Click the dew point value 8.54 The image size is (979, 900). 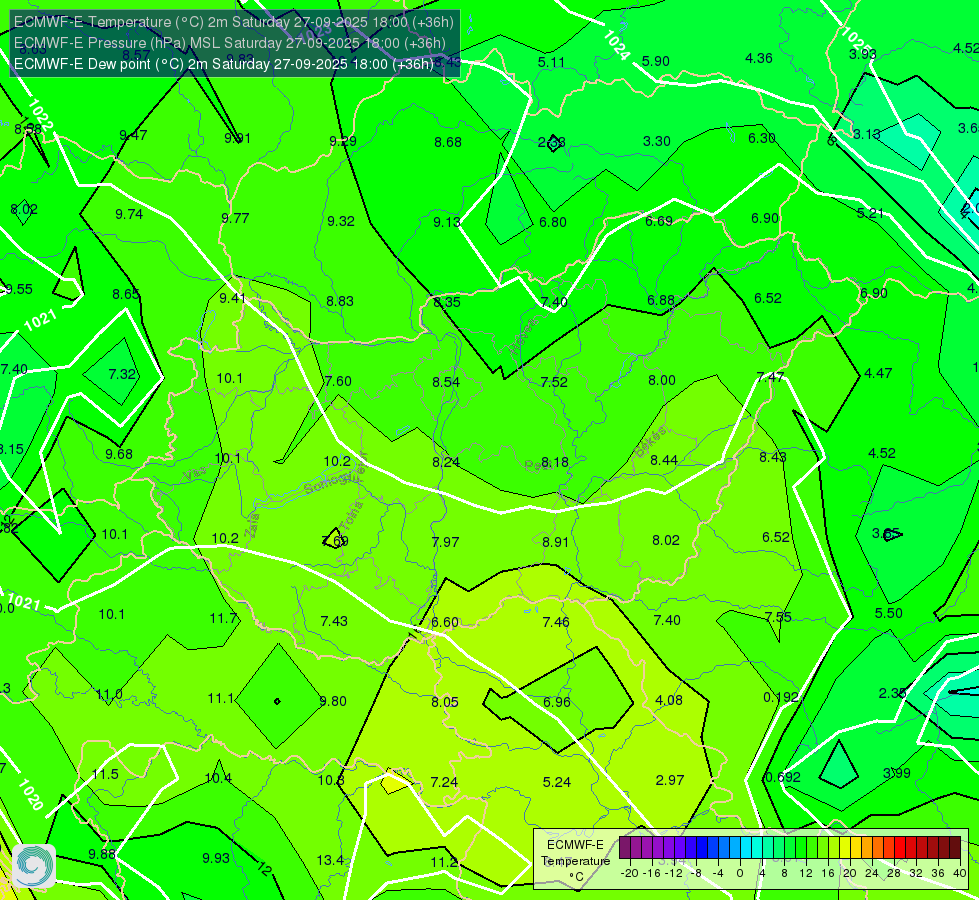coord(446,382)
